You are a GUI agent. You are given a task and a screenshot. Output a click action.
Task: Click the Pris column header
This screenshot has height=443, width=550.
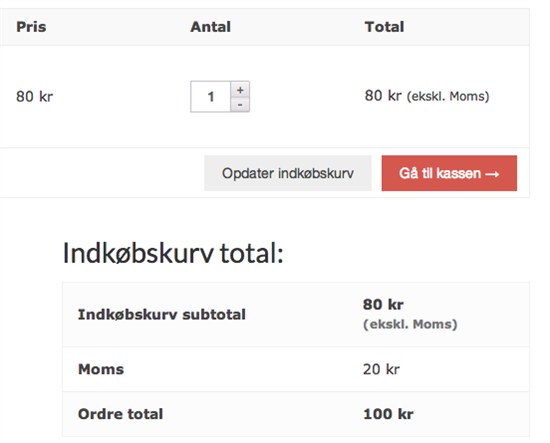click(x=31, y=27)
